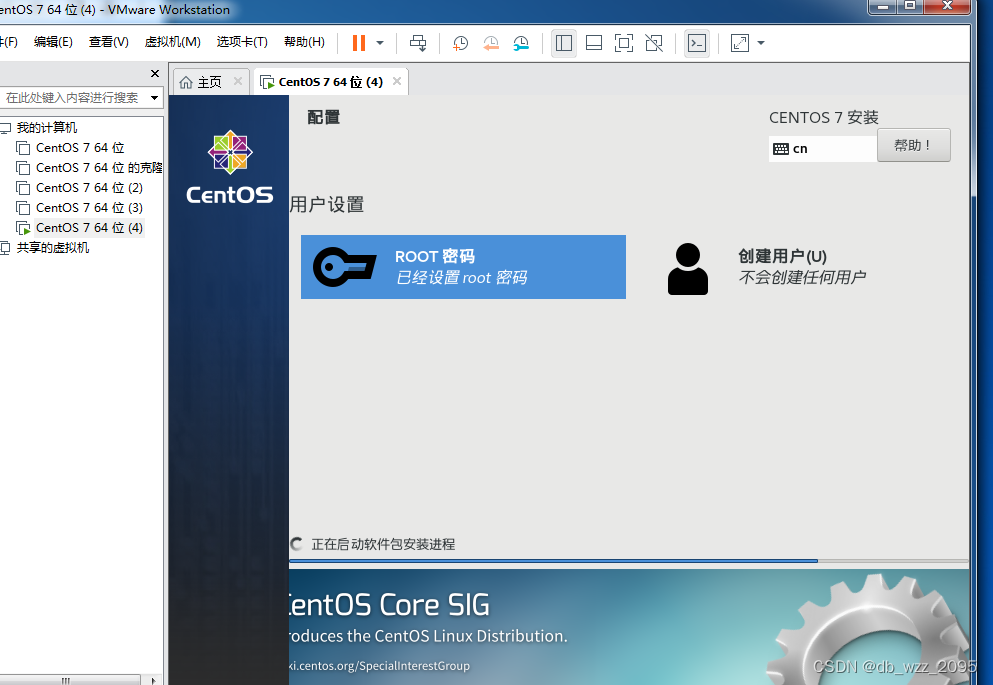Close the 主页 tab
The image size is (993, 685).
(x=237, y=81)
